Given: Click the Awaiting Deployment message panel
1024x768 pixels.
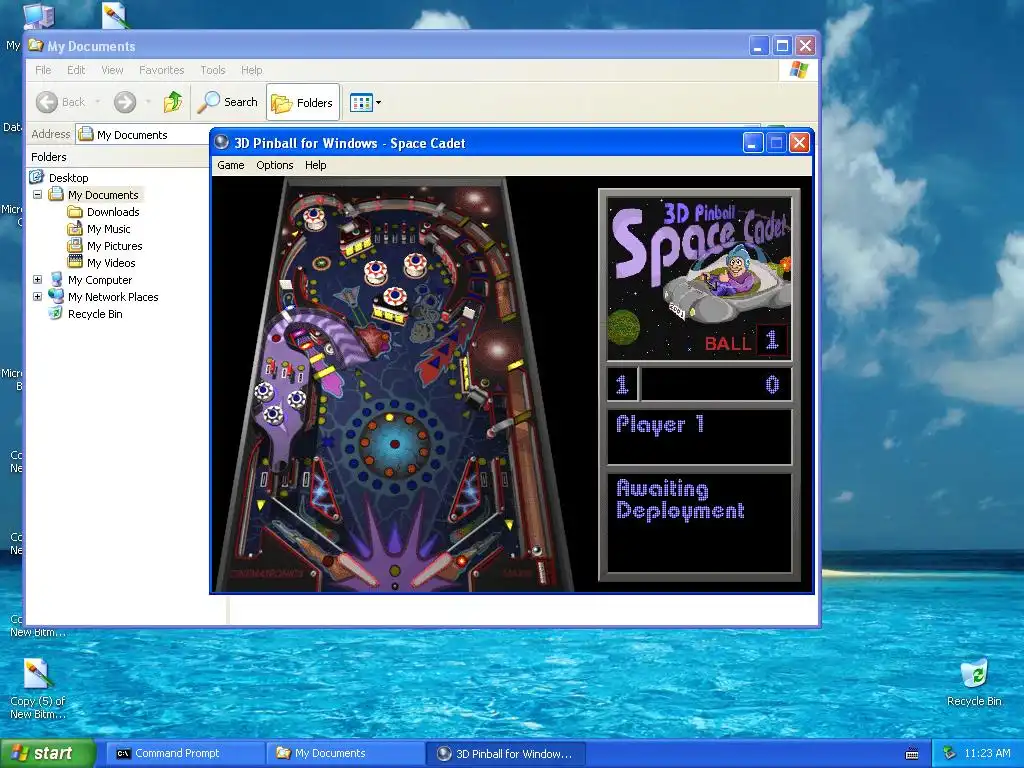Looking at the screenshot, I should [699, 523].
